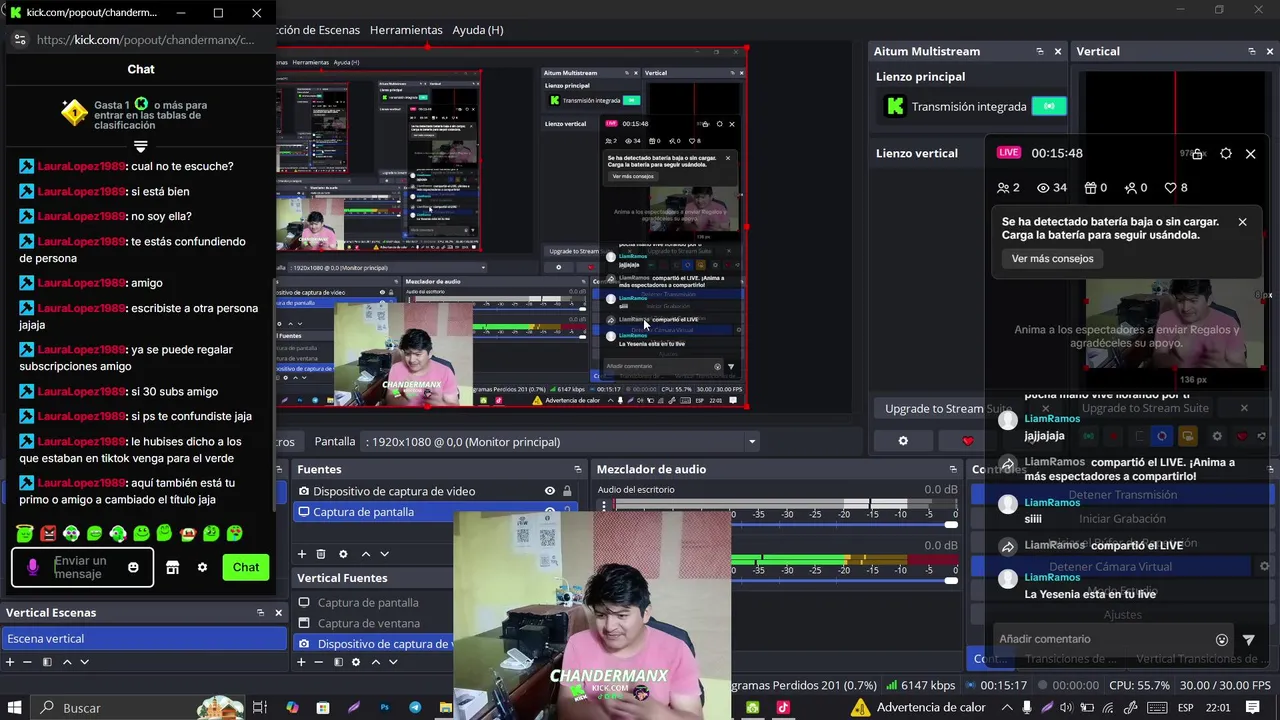Screen dimensions: 1280x720
Task: Delete selected source with trash icon in Fuentes
Action: coord(321,554)
